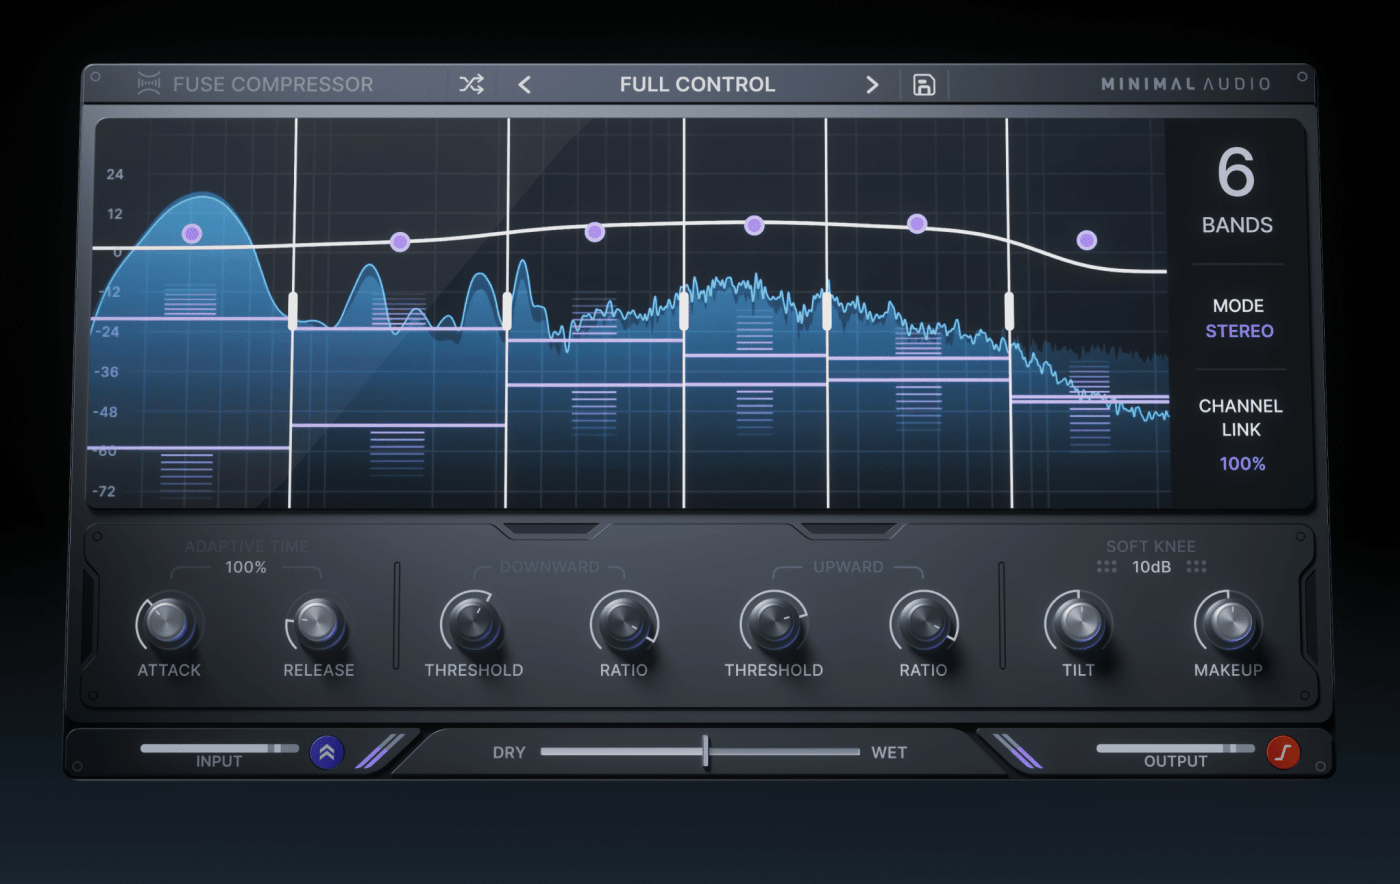Viewport: 1400px width, 884px height.
Task: Click the DOWNWARD RATIO knob
Action: (623, 623)
